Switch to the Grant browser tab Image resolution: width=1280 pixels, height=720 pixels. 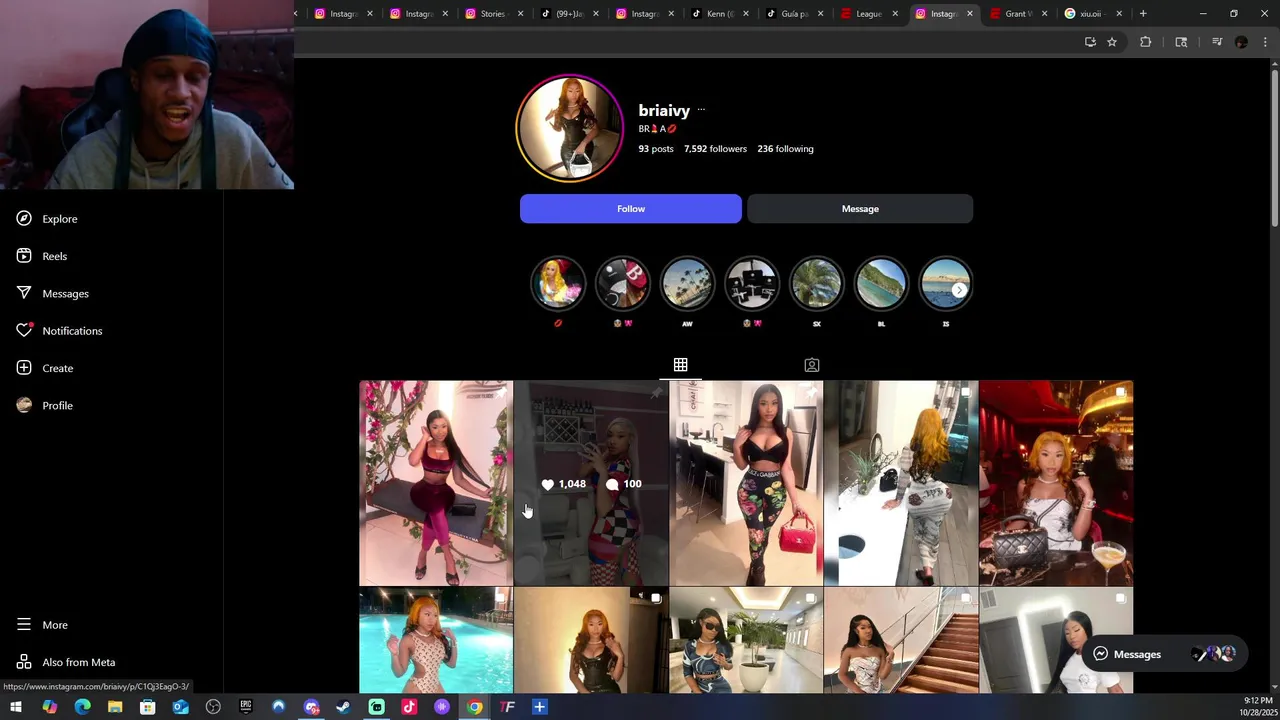(x=1017, y=14)
